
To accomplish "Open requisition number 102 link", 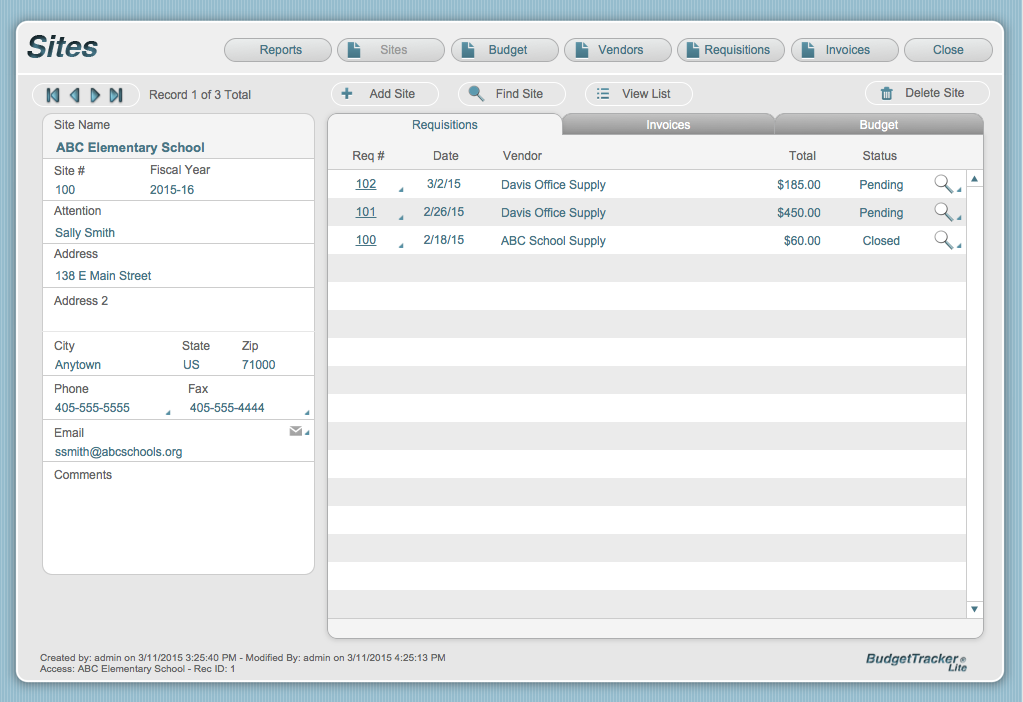I will pos(366,184).
